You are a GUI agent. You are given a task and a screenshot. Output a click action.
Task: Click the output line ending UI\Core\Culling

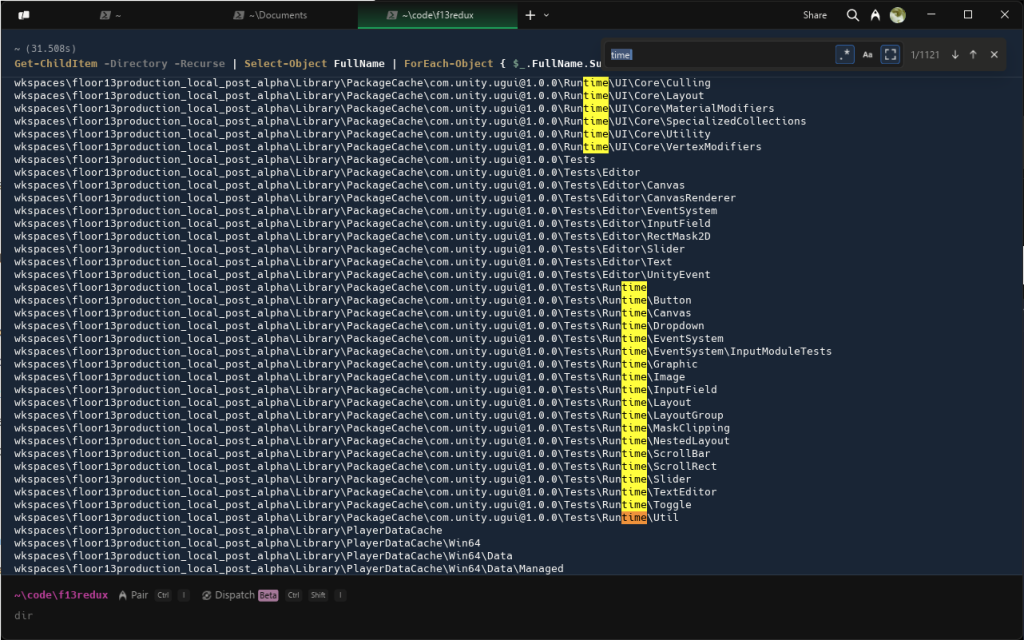(362, 83)
